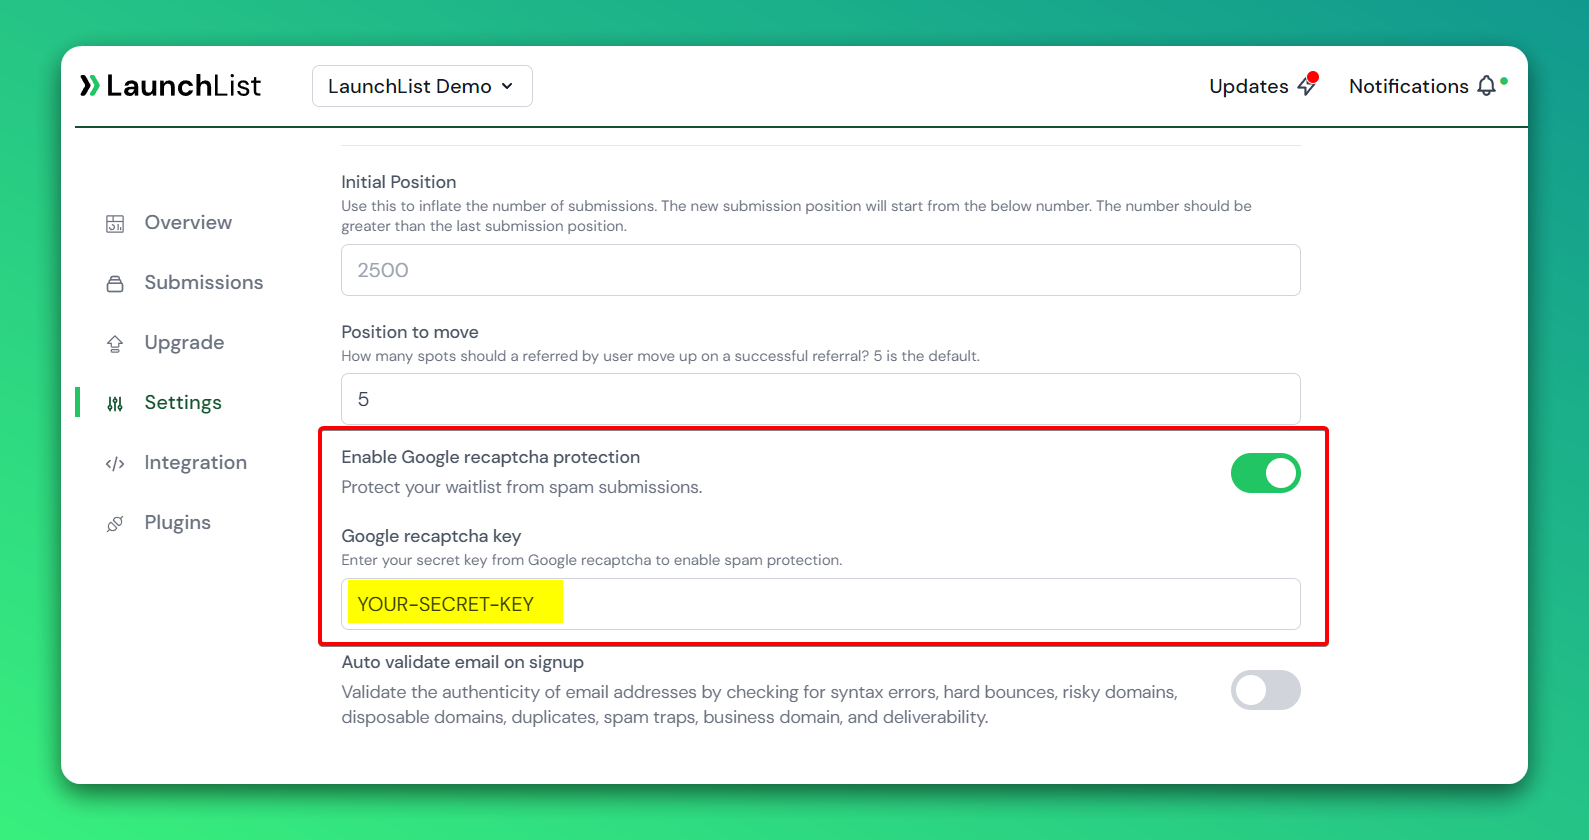Click the LaunchList logo

point(170,86)
